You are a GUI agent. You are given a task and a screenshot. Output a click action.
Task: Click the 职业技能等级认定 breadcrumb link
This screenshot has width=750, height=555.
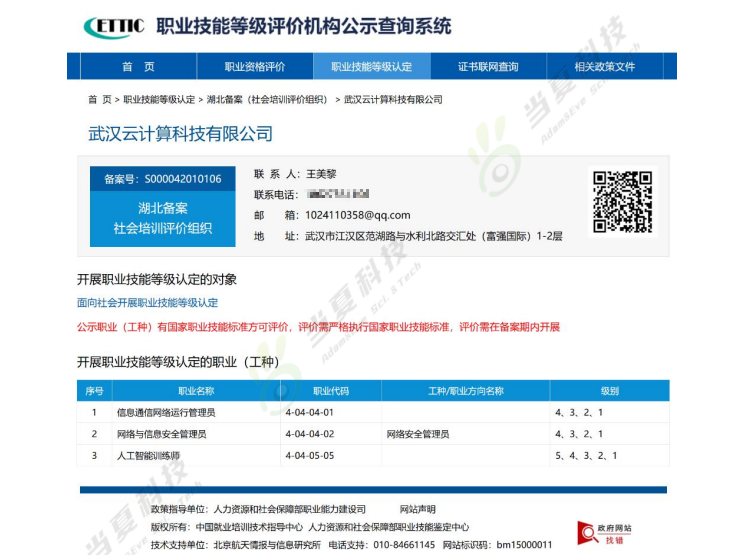(159, 100)
